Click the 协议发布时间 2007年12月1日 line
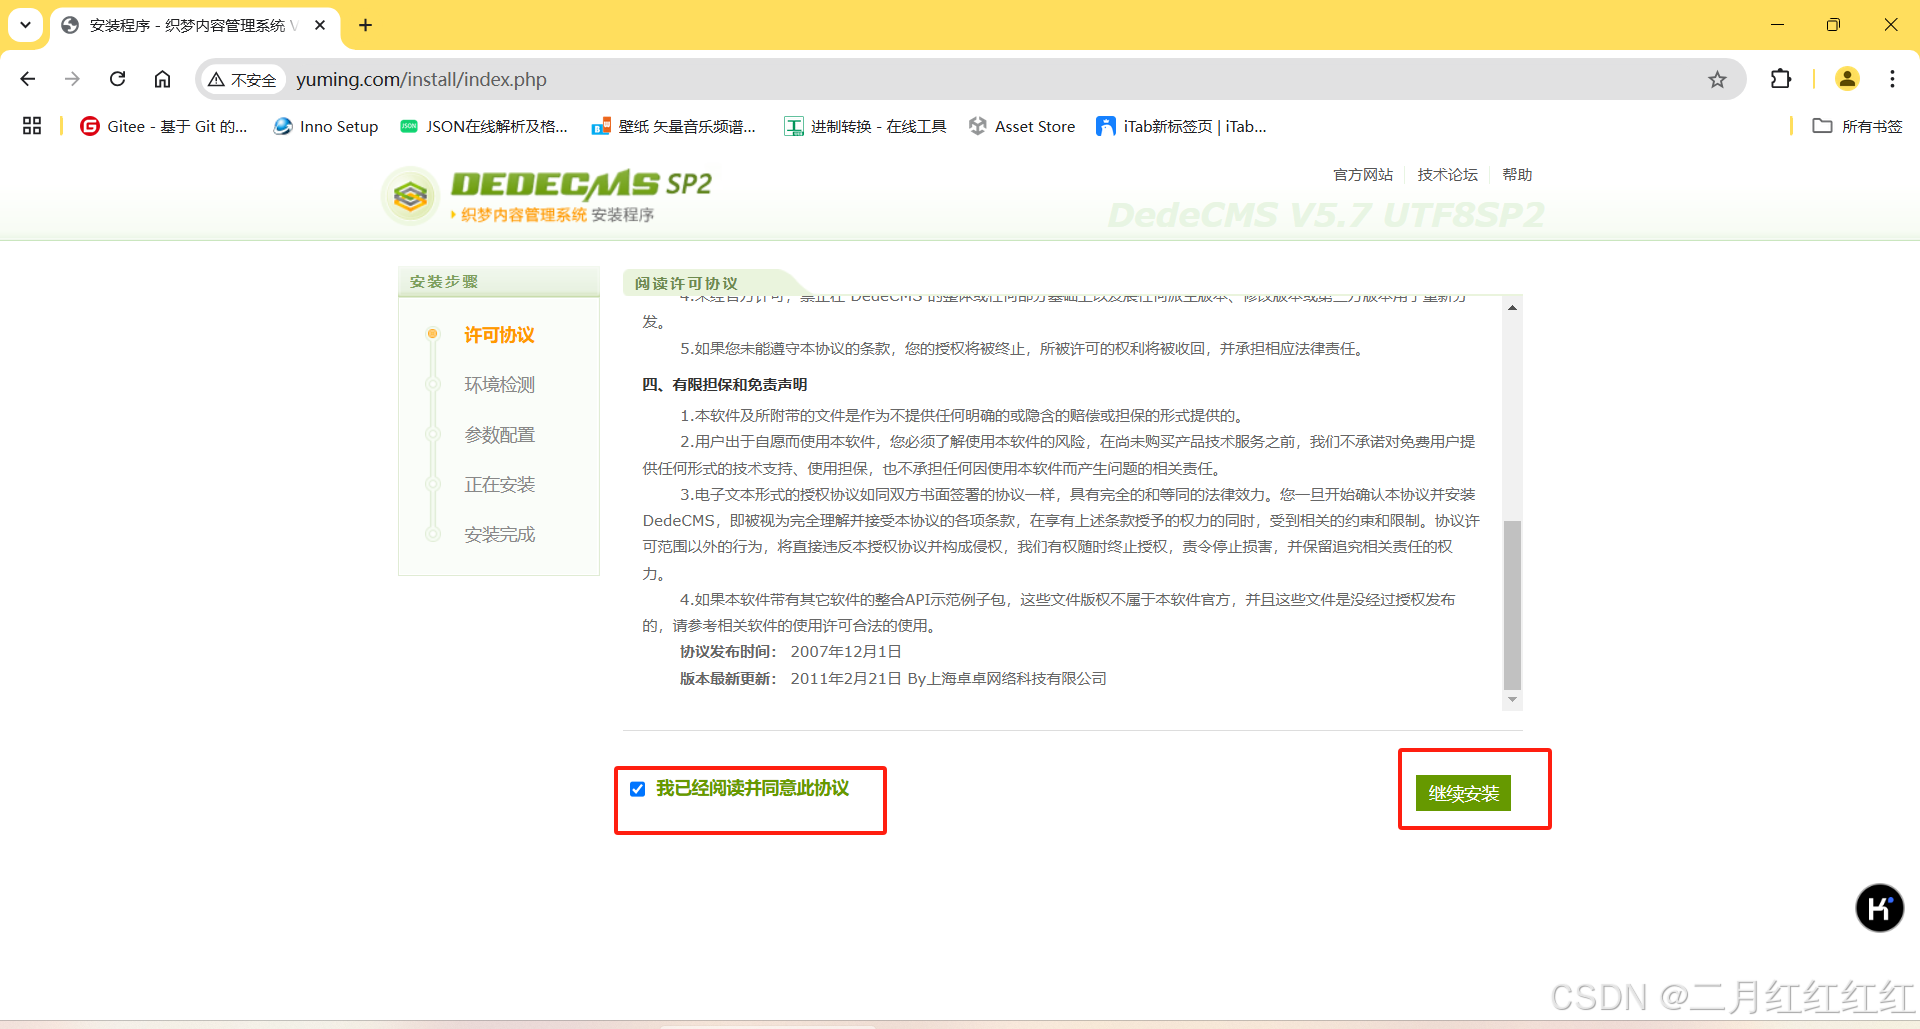Image resolution: width=1920 pixels, height=1029 pixels. [x=790, y=652]
